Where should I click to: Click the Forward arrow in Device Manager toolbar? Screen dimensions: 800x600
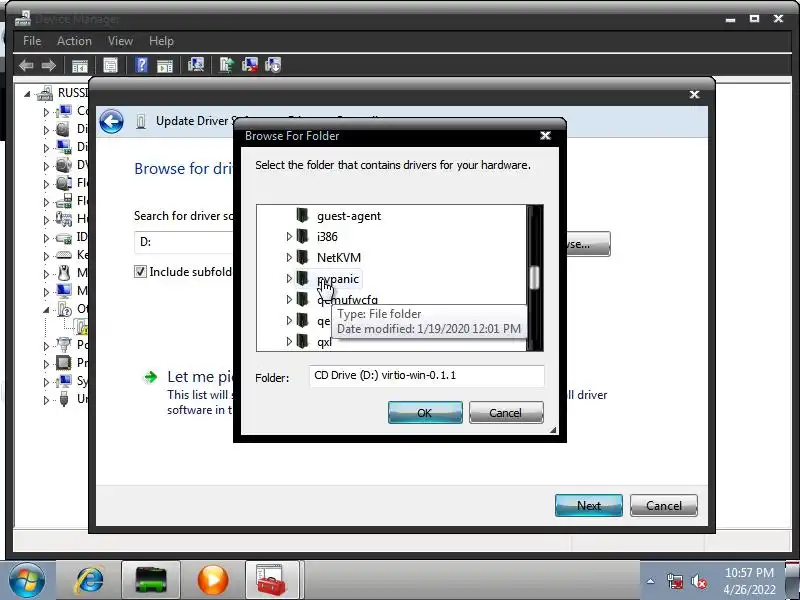click(48, 65)
